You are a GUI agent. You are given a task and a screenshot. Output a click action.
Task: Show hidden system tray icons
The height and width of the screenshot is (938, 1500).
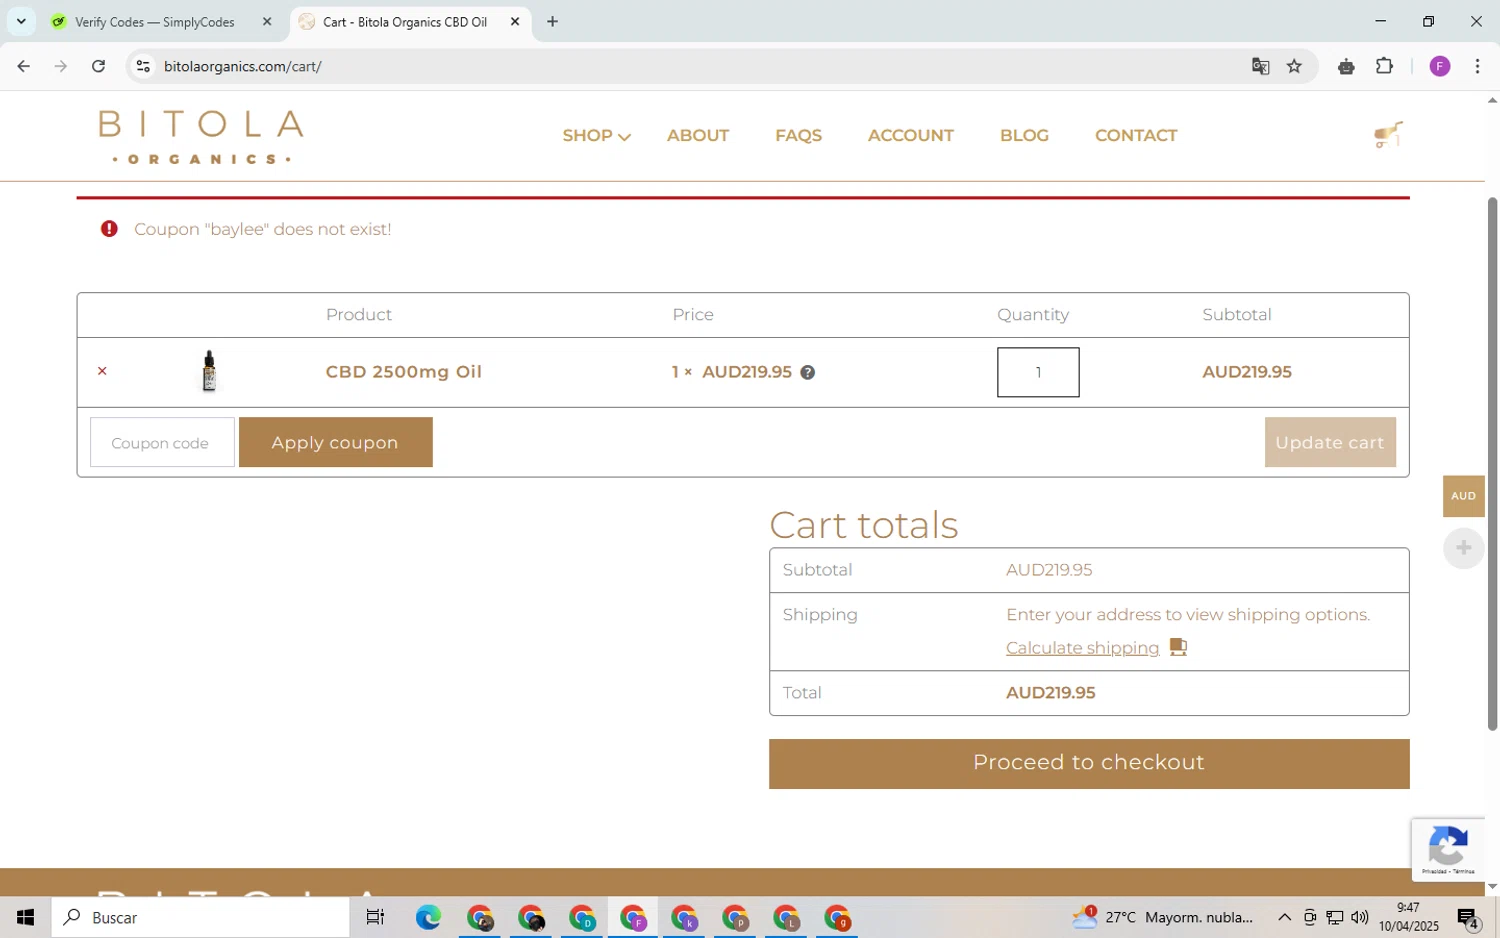[1284, 917]
